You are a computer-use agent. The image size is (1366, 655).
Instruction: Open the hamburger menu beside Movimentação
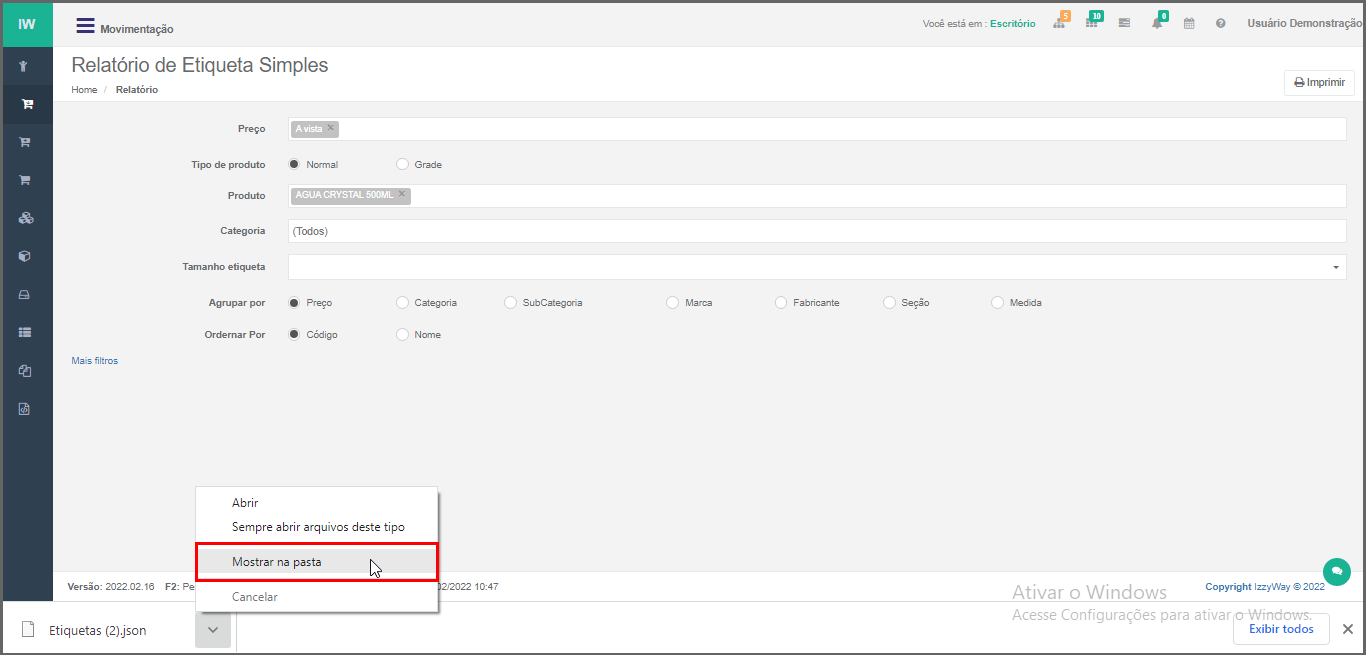(x=86, y=26)
